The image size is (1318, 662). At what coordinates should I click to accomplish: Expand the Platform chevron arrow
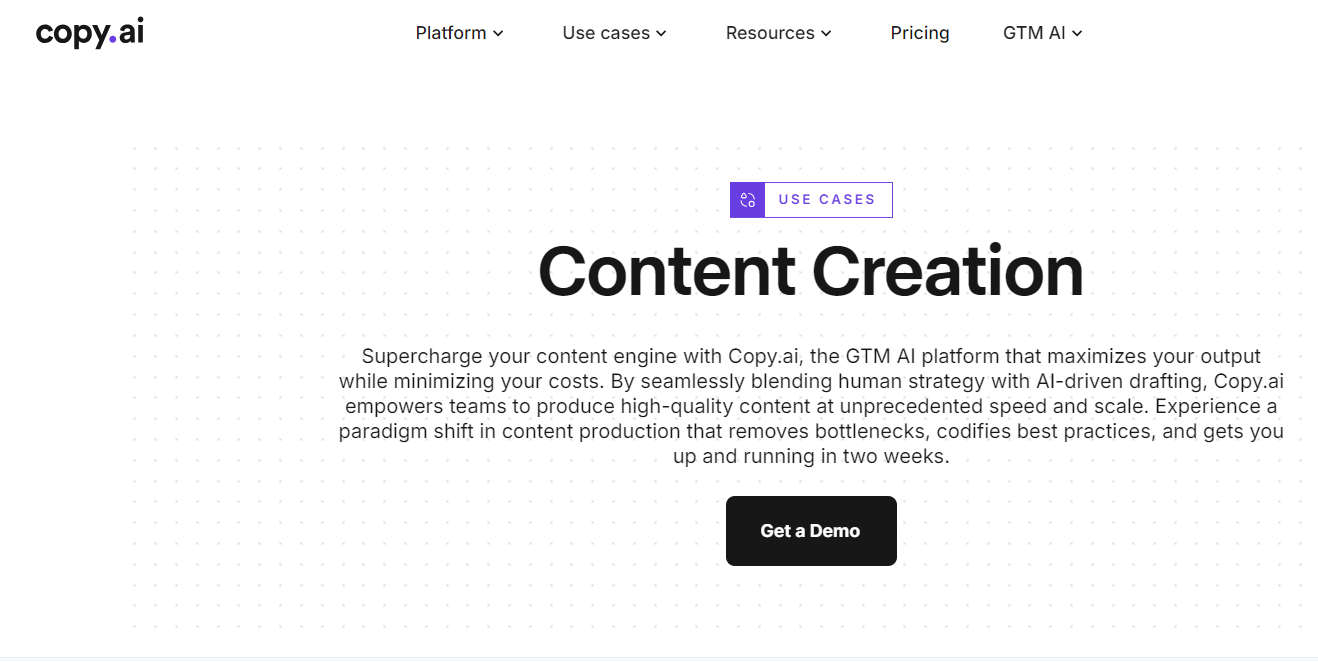498,34
